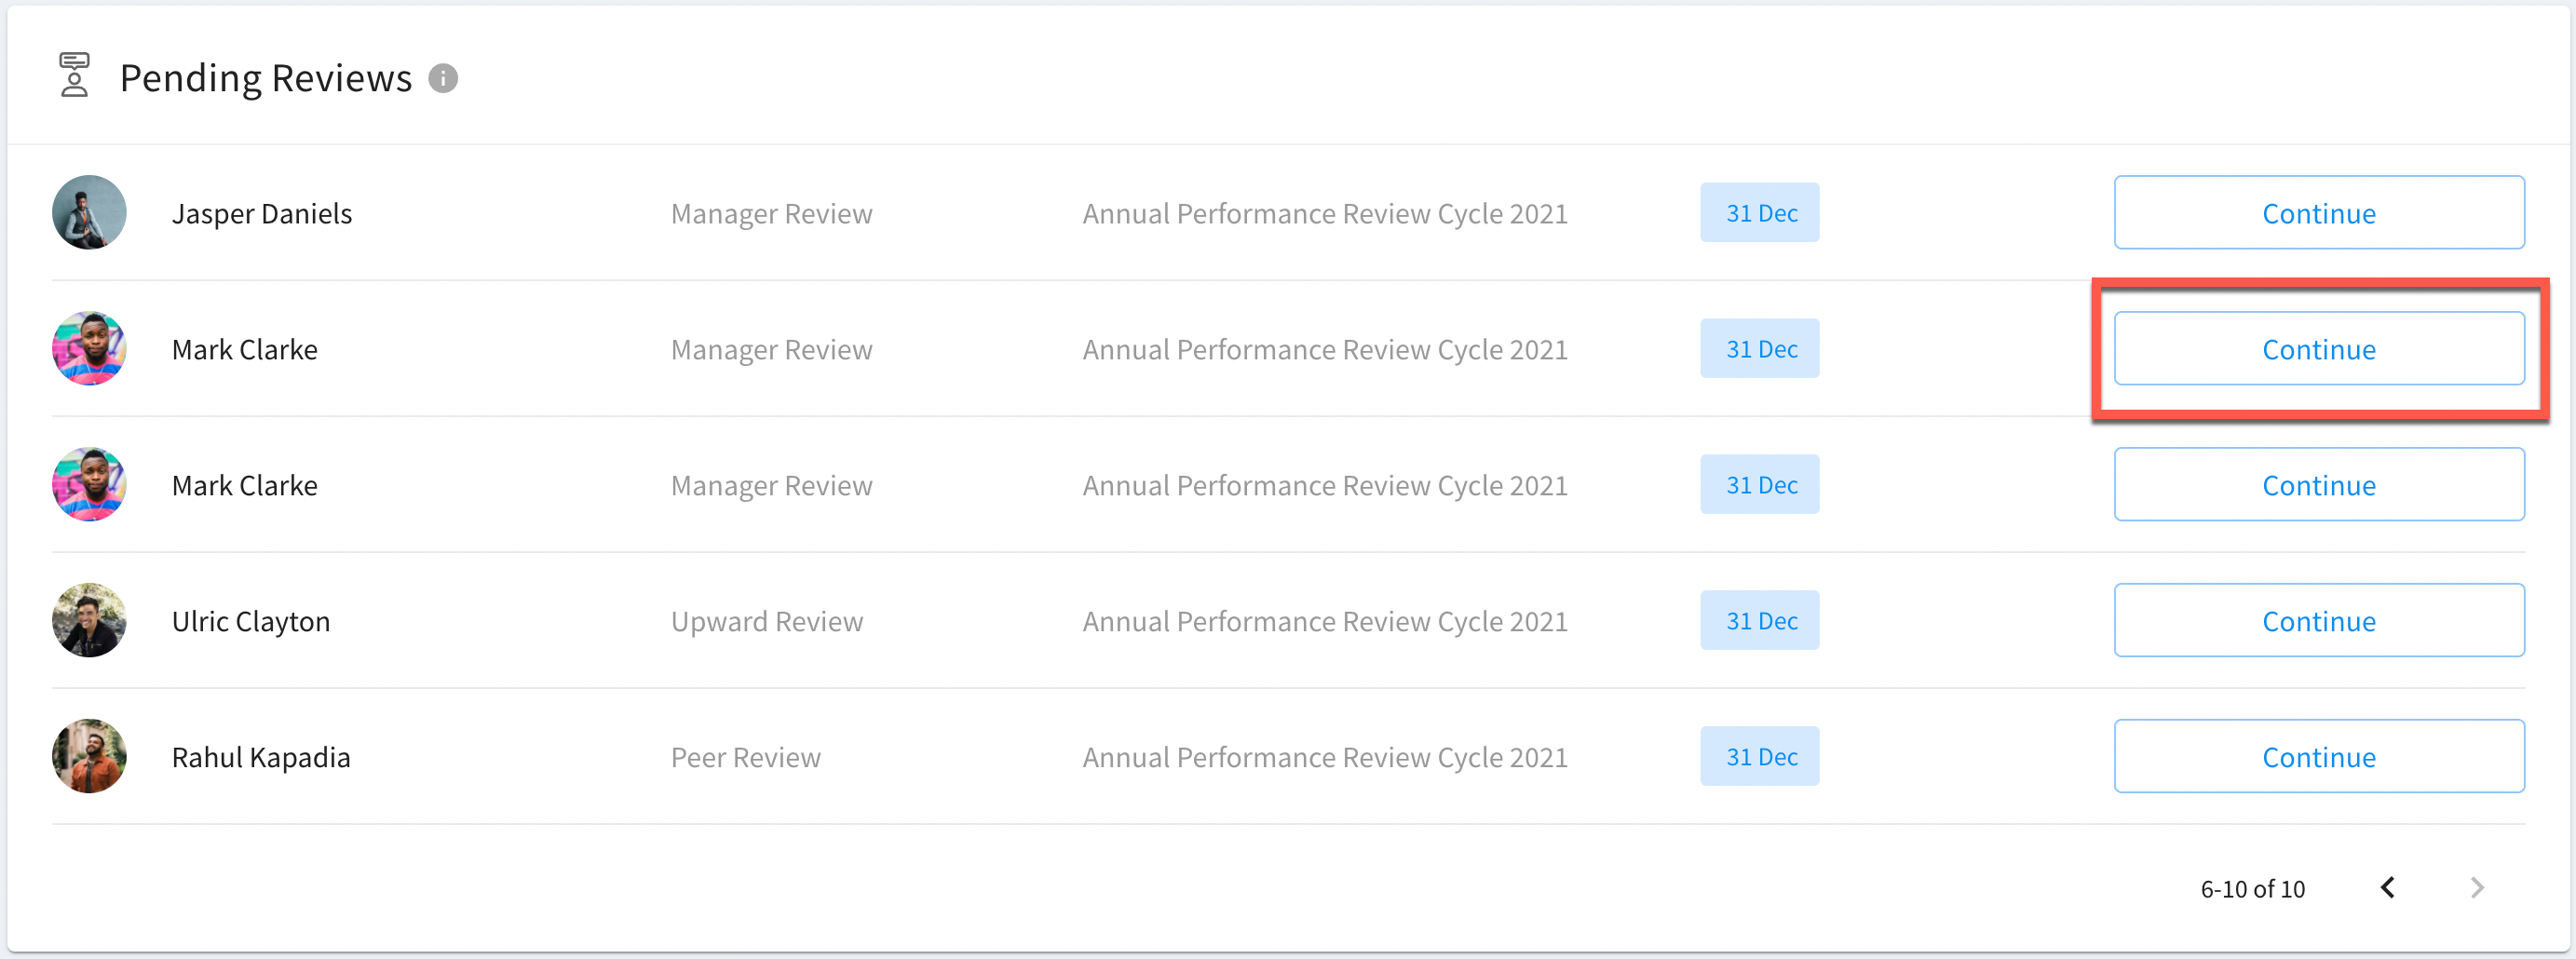Click the highlighted Continue button for Mark Clarke
Screen dimensions: 2576x959
[x=2319, y=348]
